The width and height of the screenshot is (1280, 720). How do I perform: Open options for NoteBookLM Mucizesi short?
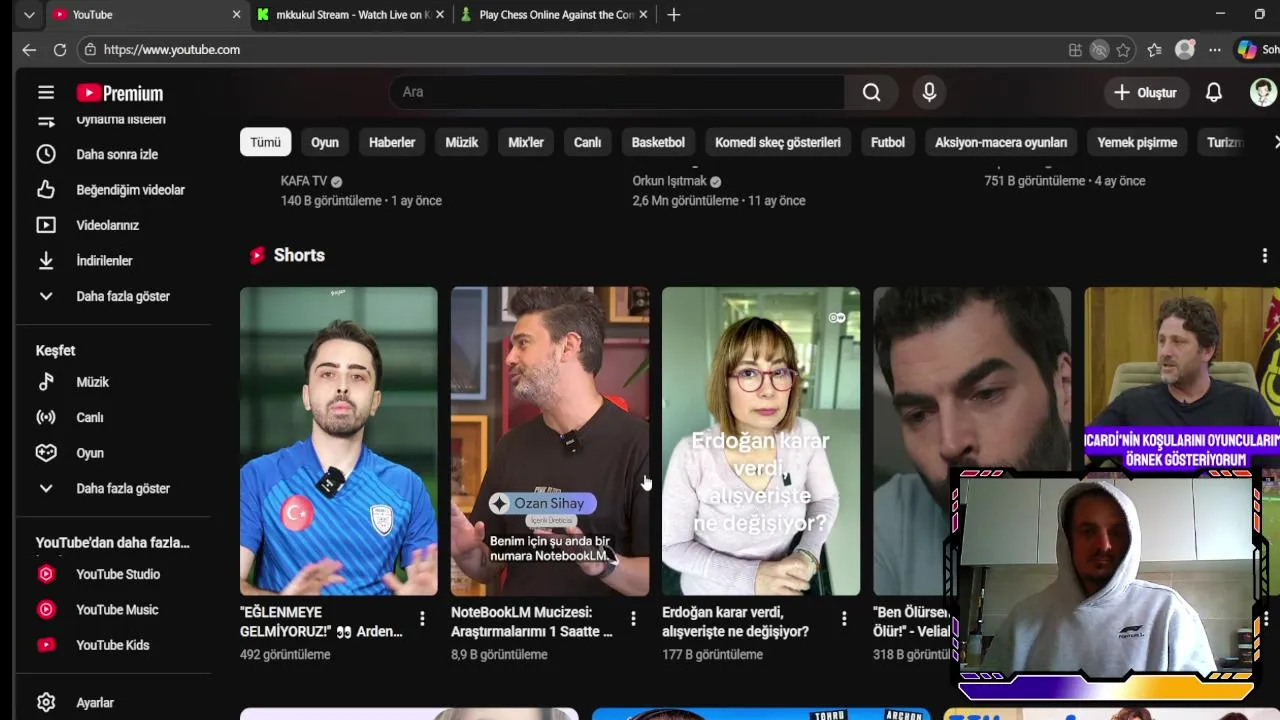tap(633, 619)
